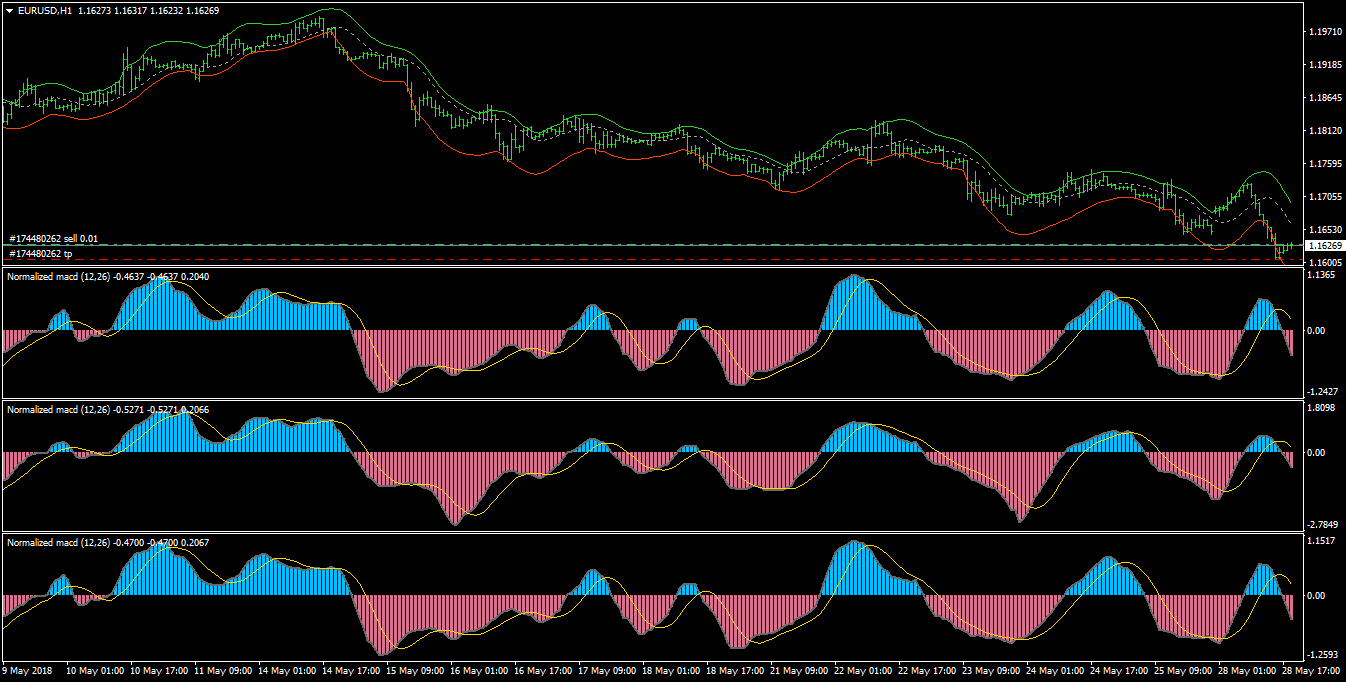Screen dimensions: 1346x682
Task: Click the 16 May 01:00 time axis label
Action: (480, 671)
